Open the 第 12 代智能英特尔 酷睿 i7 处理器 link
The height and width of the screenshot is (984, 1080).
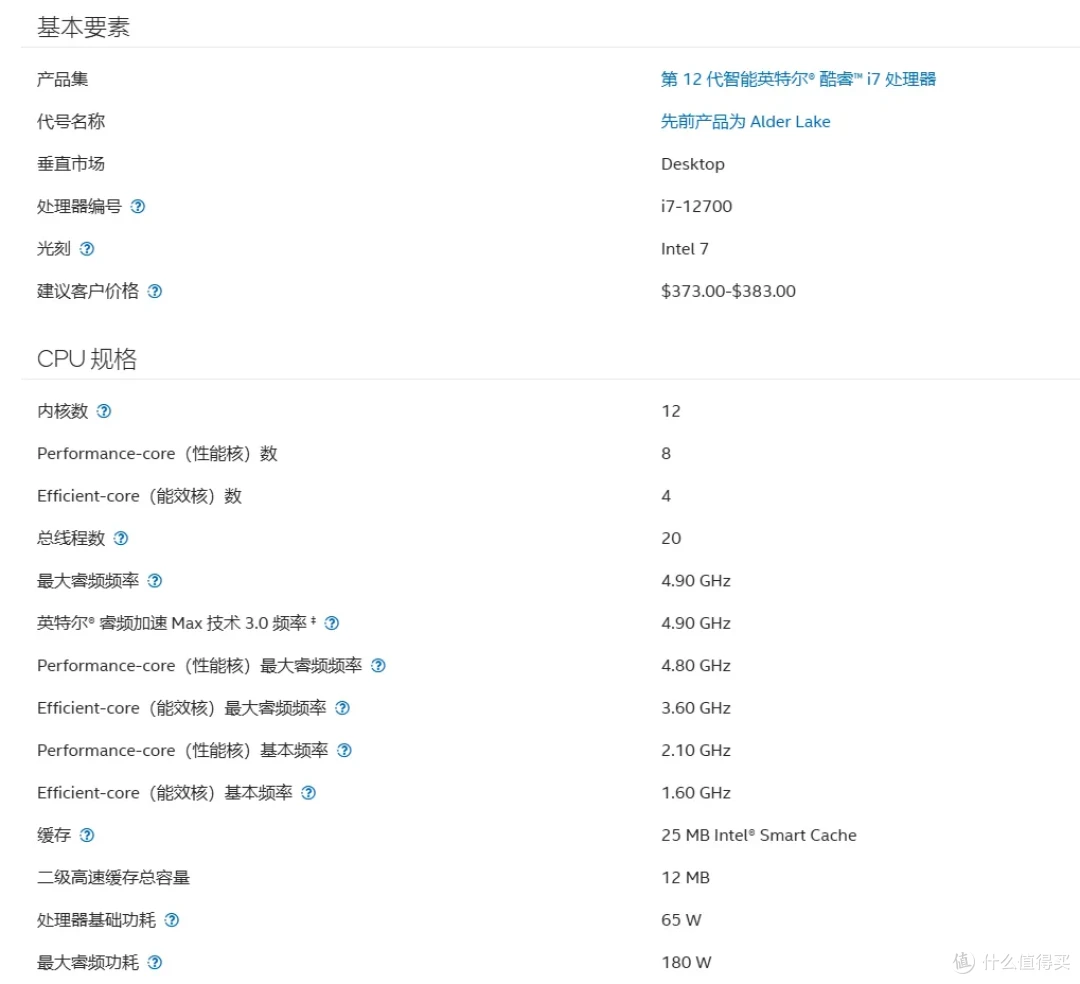(798, 79)
